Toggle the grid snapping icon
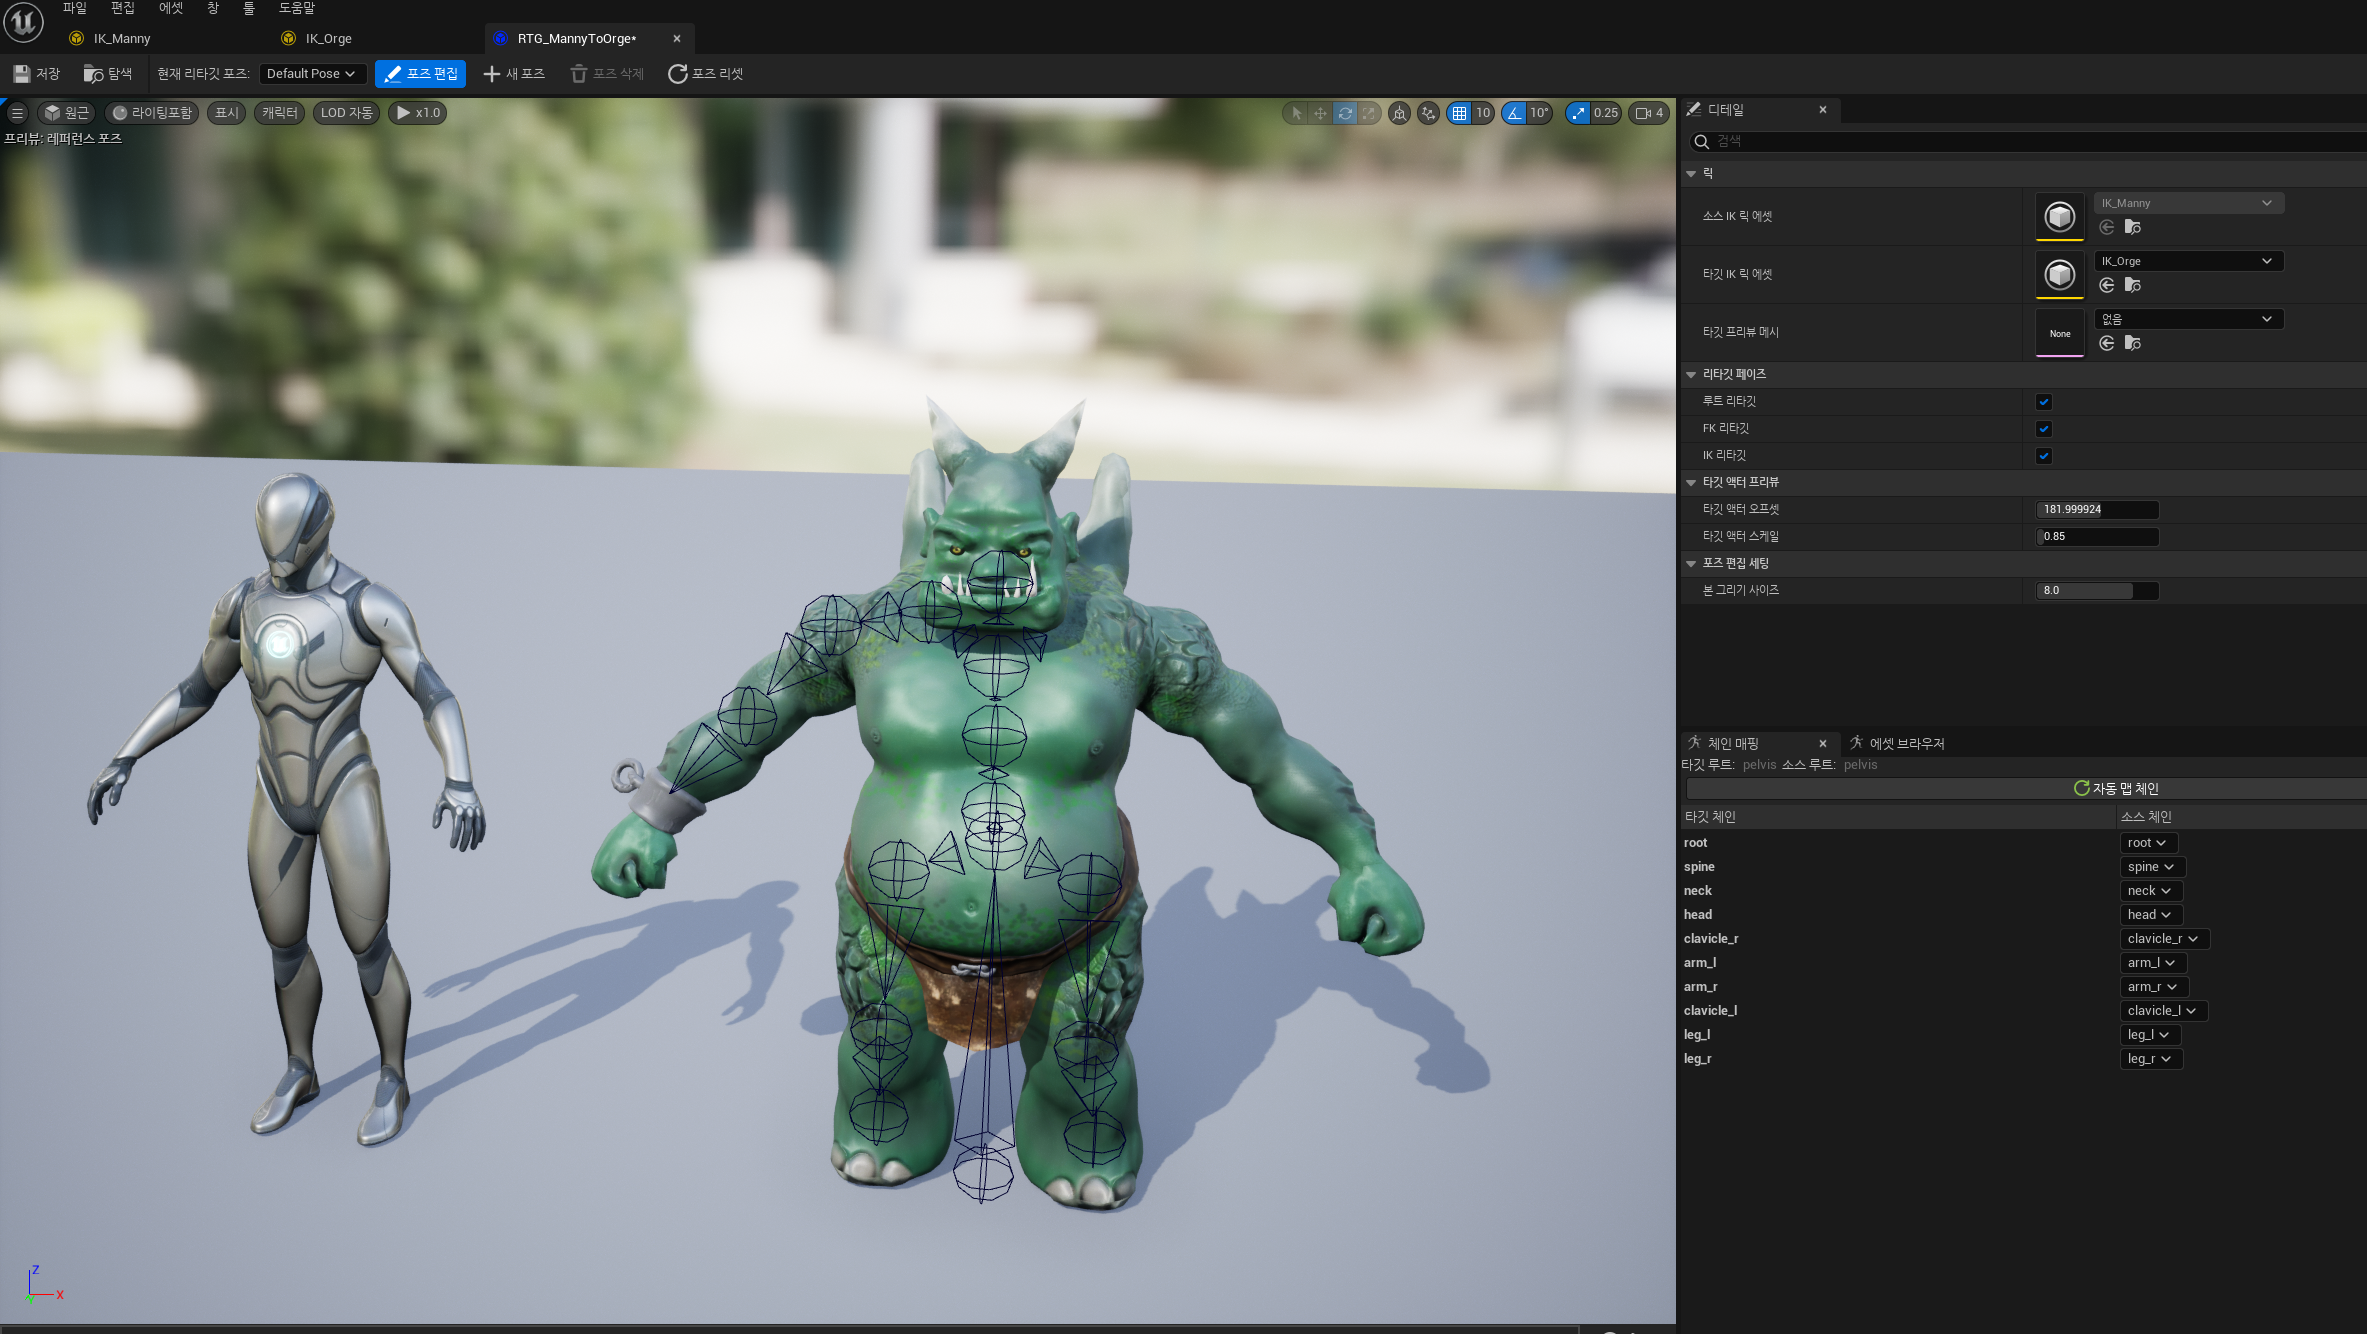 tap(1459, 113)
